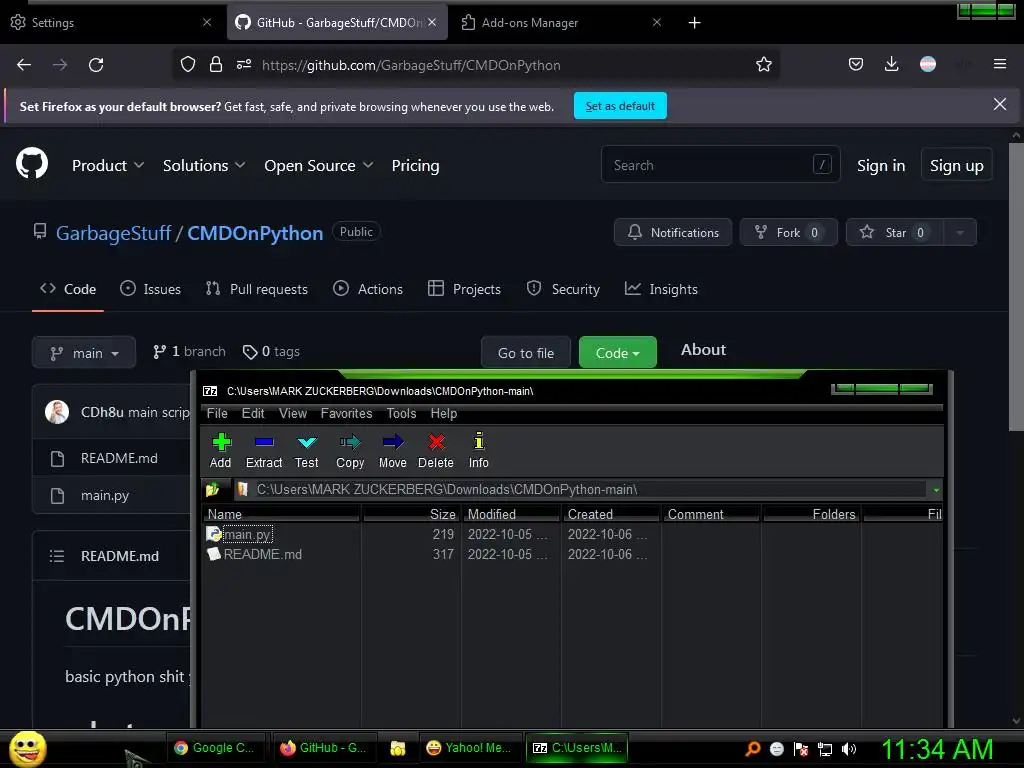Viewport: 1024px width, 768px height.
Task: Open the Insights tab on GitHub
Action: [661, 289]
